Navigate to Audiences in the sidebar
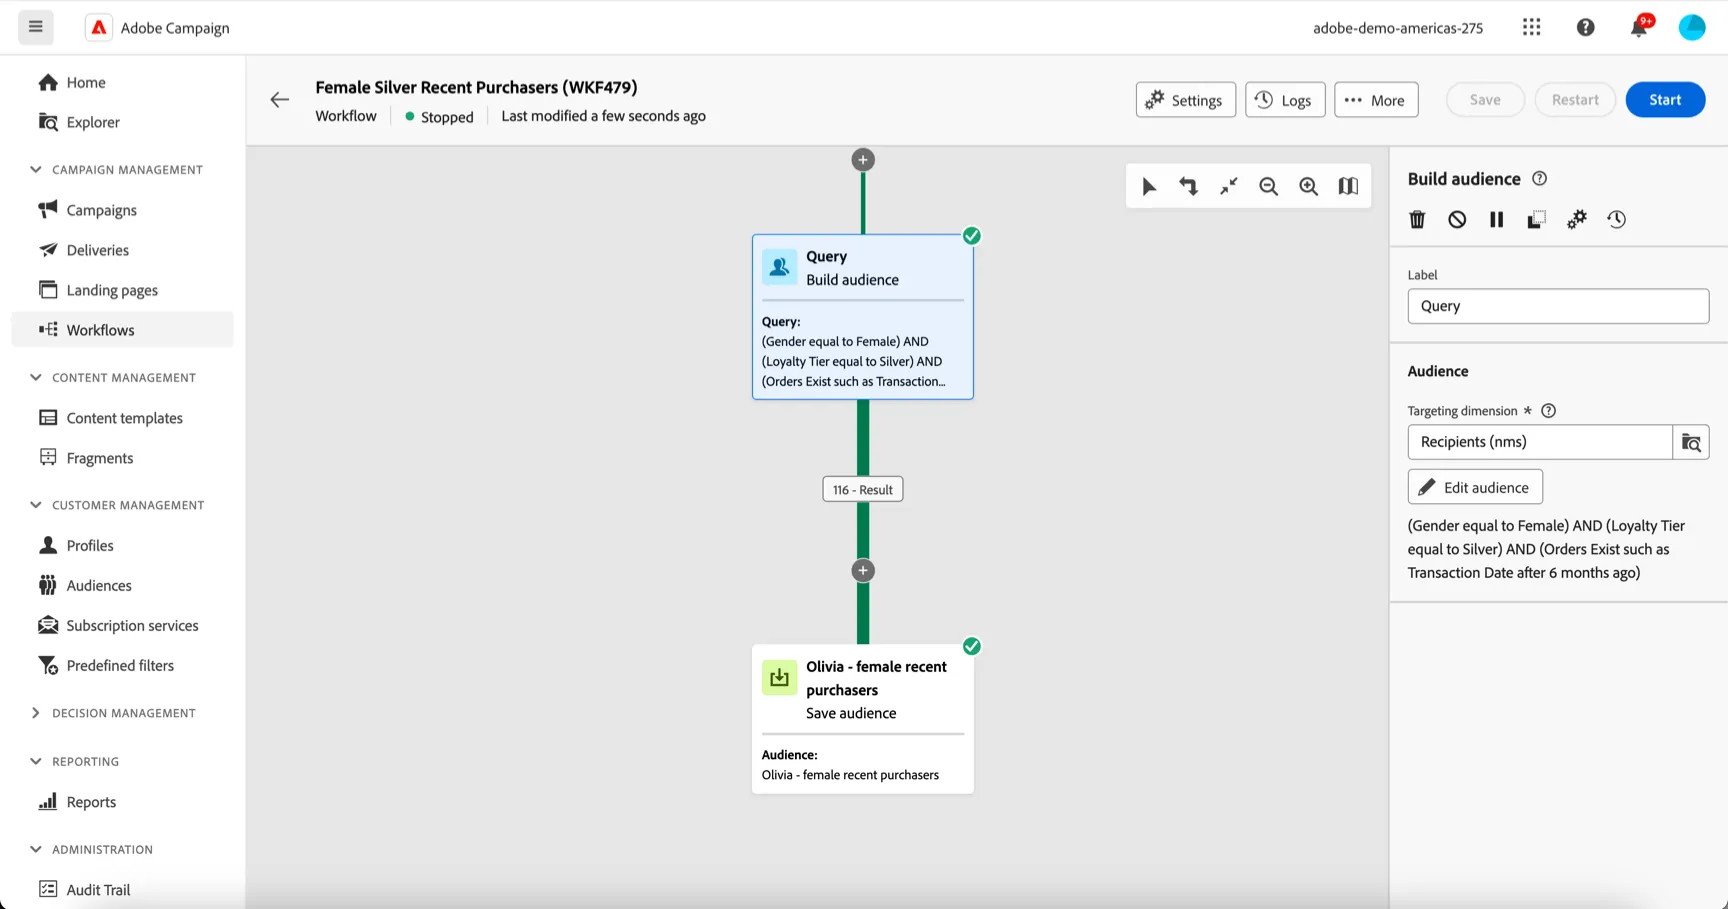 [122, 586]
